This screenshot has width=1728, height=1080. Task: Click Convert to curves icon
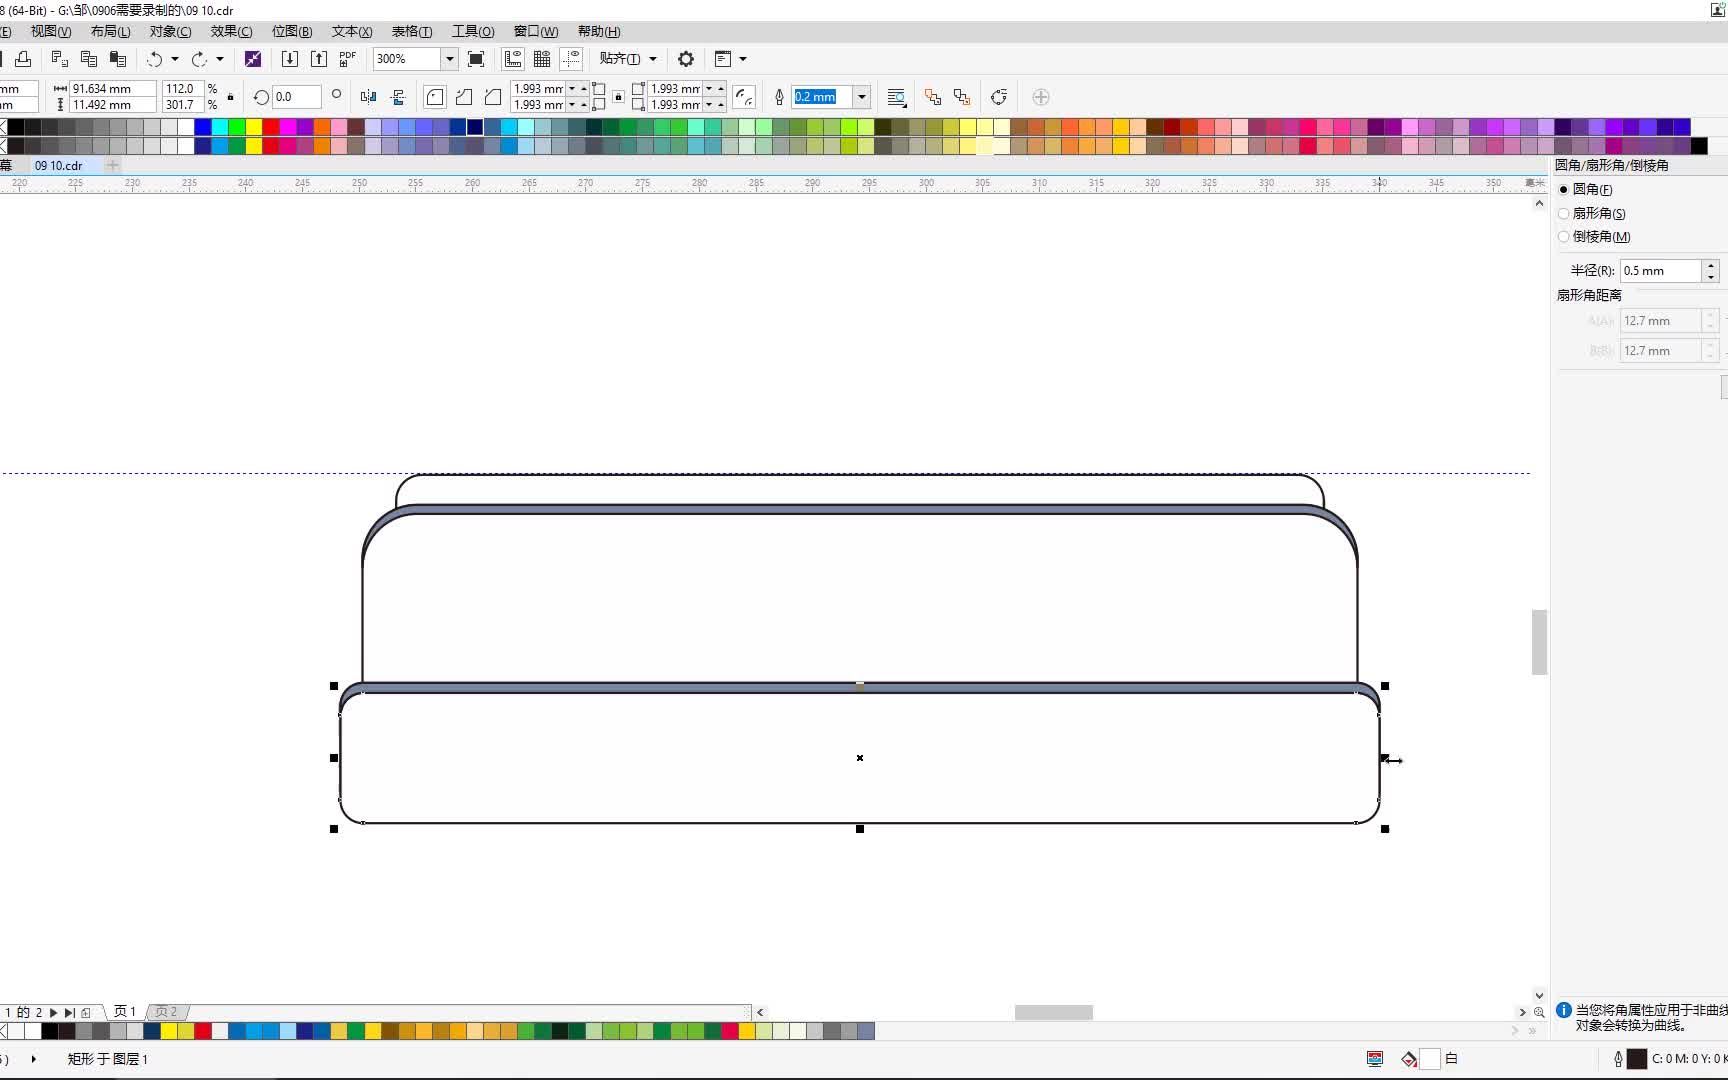click(999, 97)
